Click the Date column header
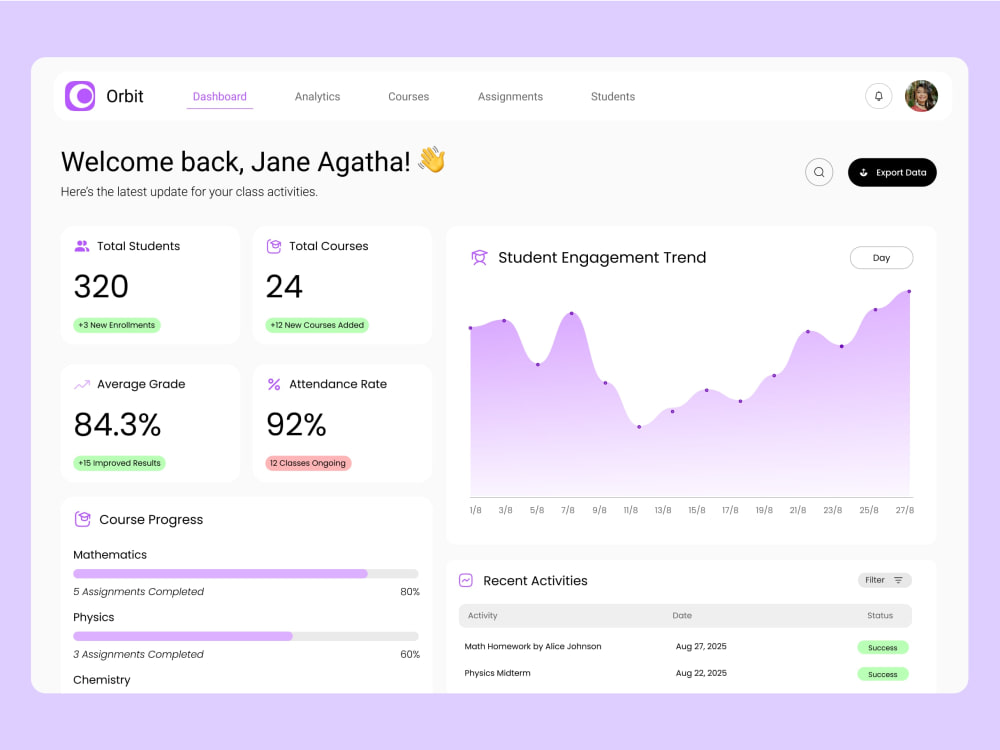Viewport: 1000px width, 750px height. coord(682,615)
